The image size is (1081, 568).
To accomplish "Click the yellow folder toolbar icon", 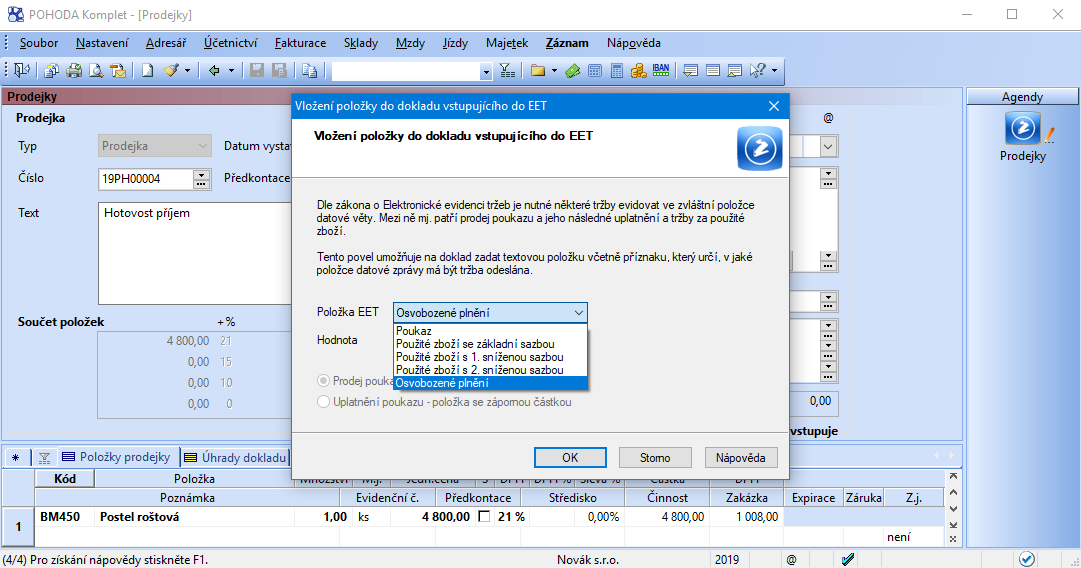I will point(538,70).
